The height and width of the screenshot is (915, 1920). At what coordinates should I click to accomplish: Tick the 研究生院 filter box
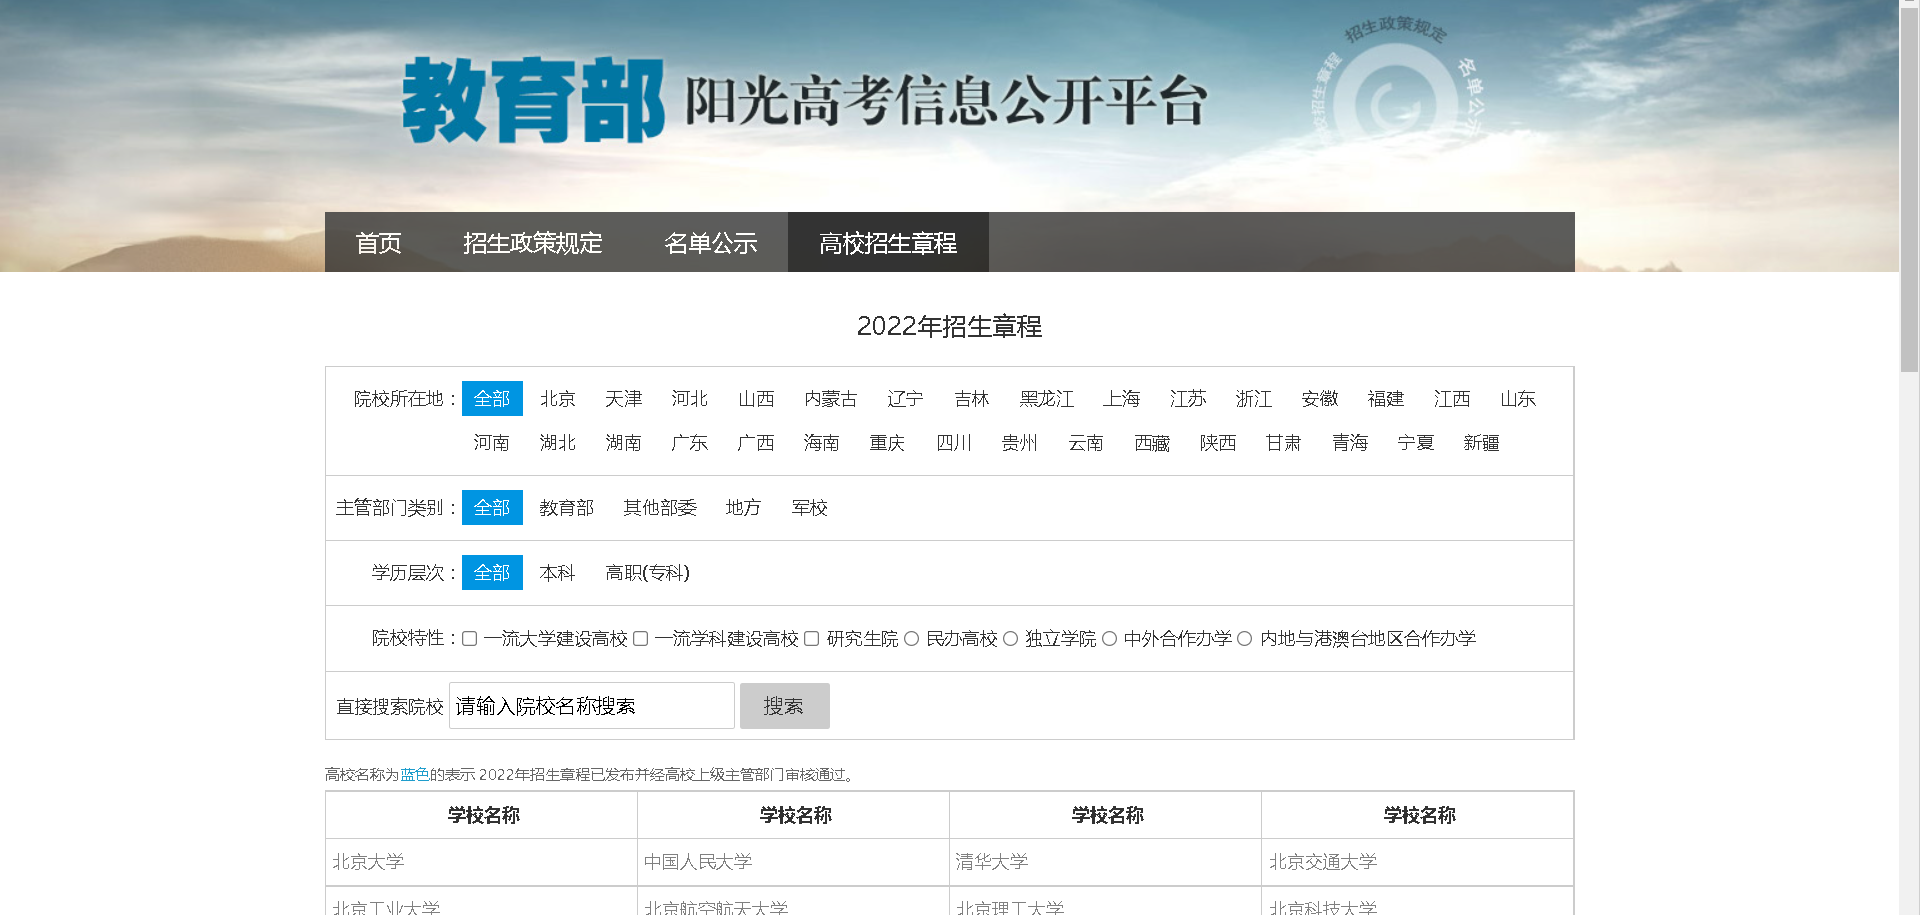pos(810,638)
